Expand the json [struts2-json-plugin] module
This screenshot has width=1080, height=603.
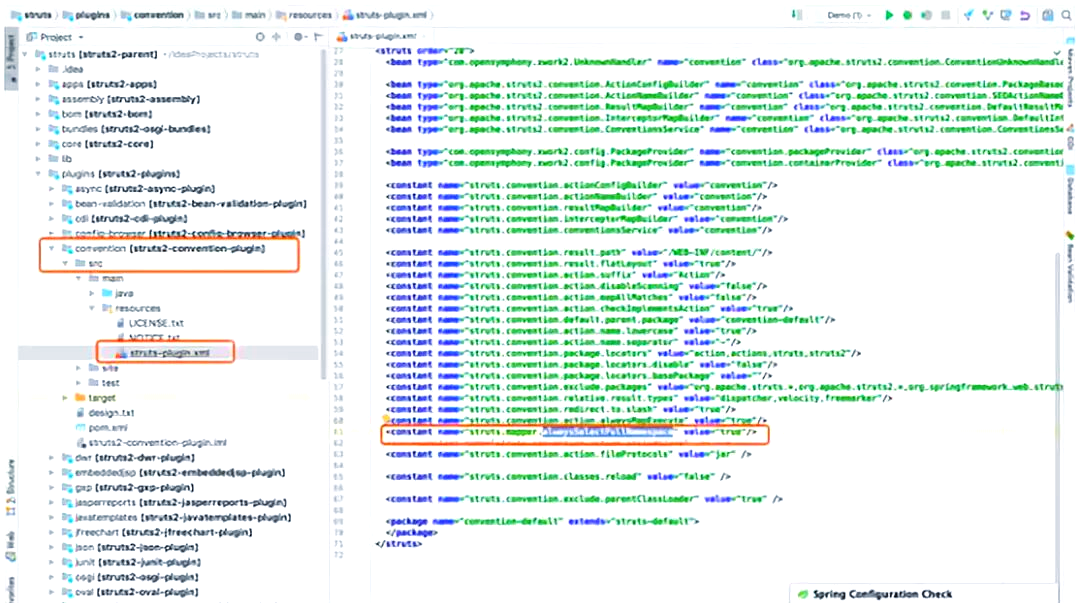point(51,548)
